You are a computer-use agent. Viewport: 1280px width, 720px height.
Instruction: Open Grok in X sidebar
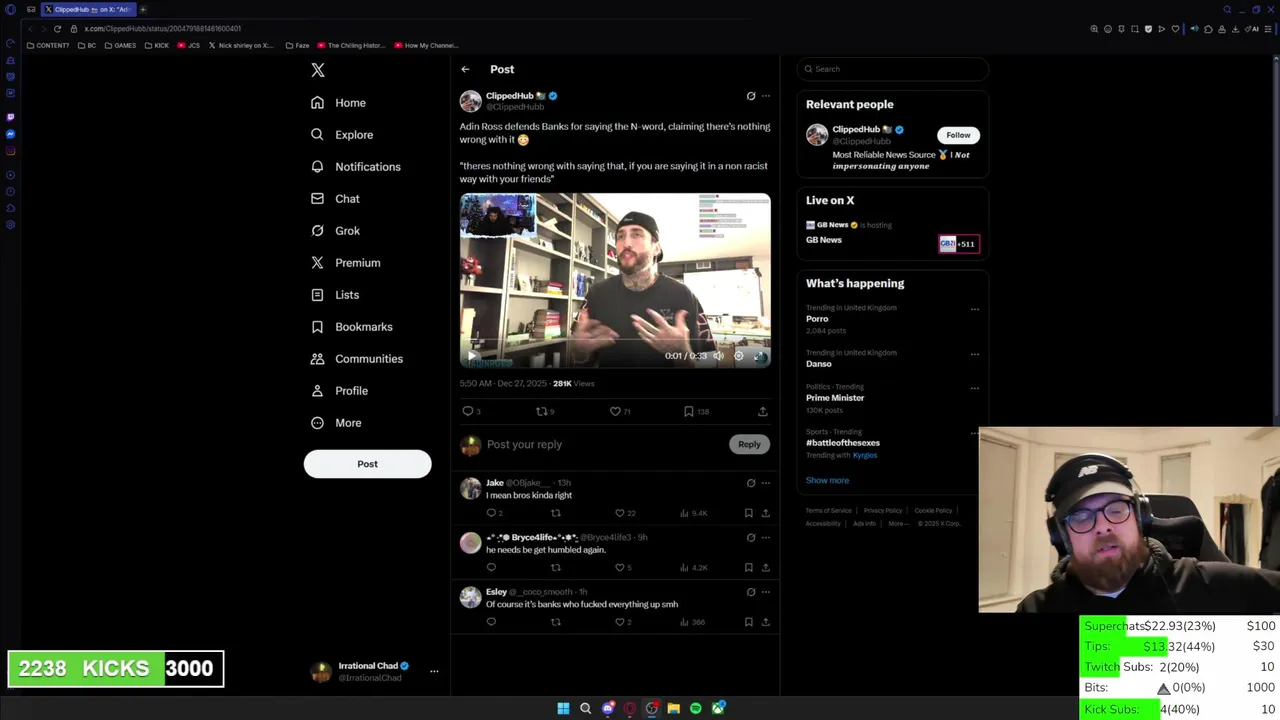coord(335,231)
